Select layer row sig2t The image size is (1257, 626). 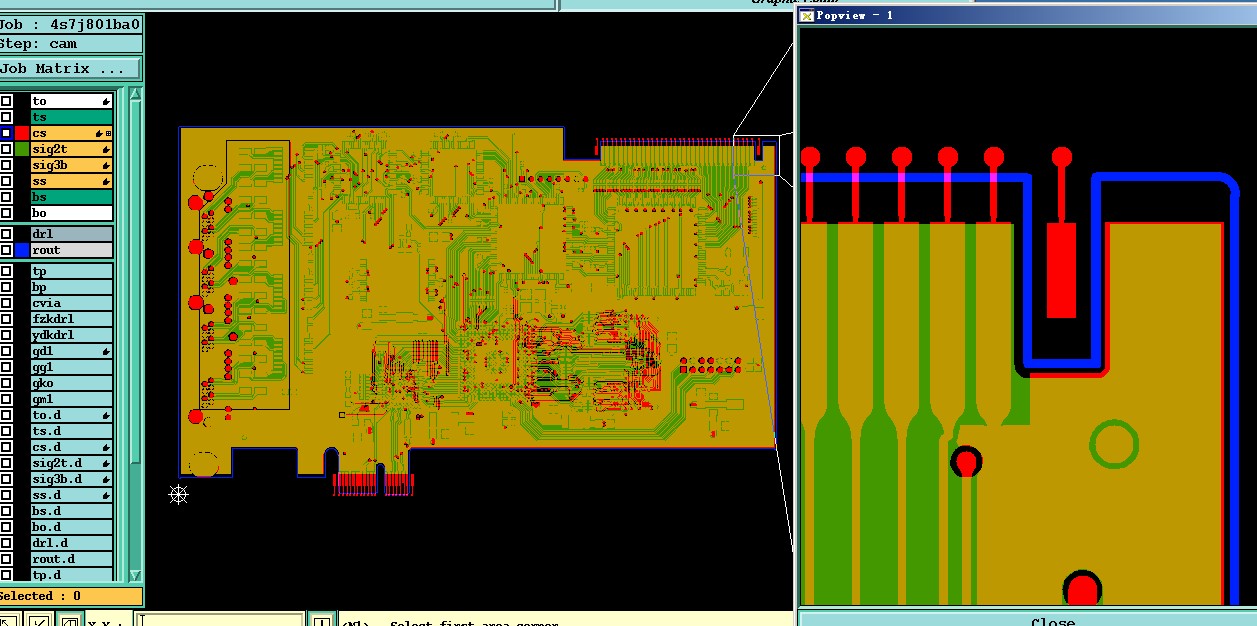(71, 149)
